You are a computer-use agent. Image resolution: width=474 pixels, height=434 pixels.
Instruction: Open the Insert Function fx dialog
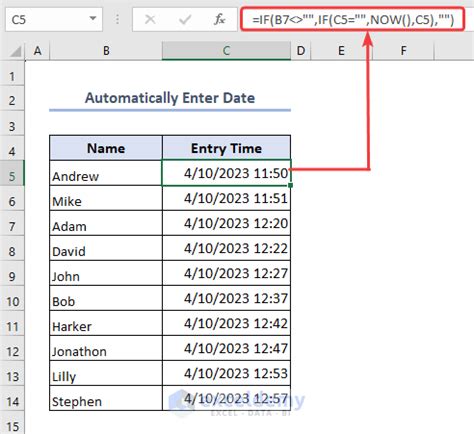219,20
